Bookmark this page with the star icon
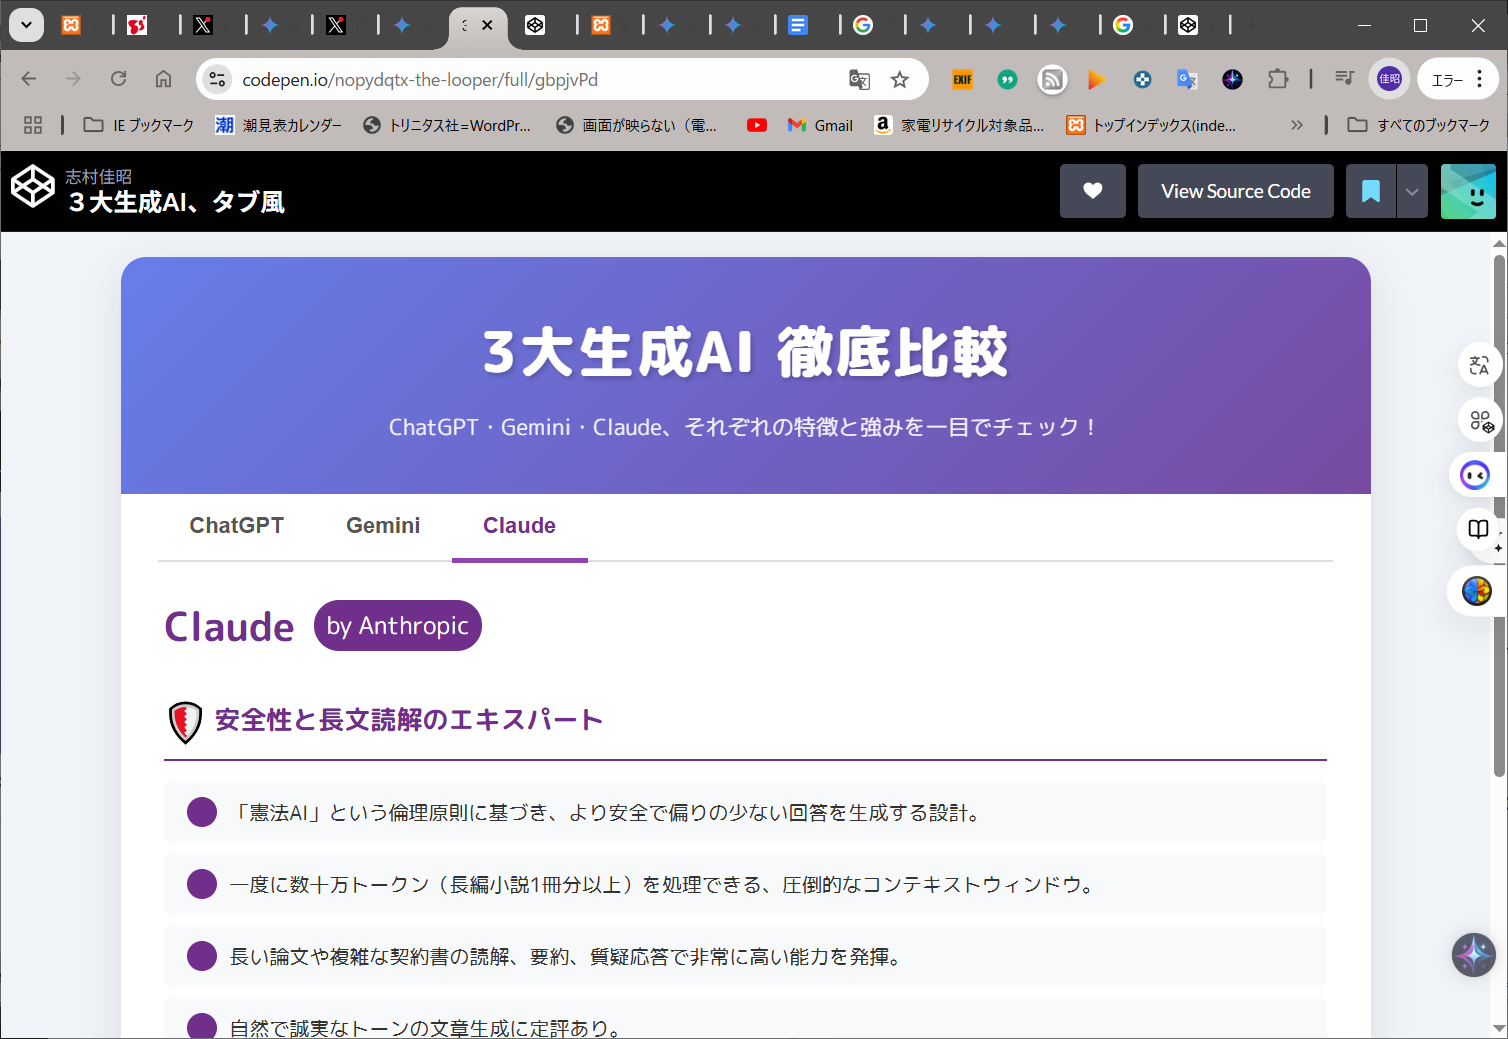The width and height of the screenshot is (1508, 1039). [900, 79]
